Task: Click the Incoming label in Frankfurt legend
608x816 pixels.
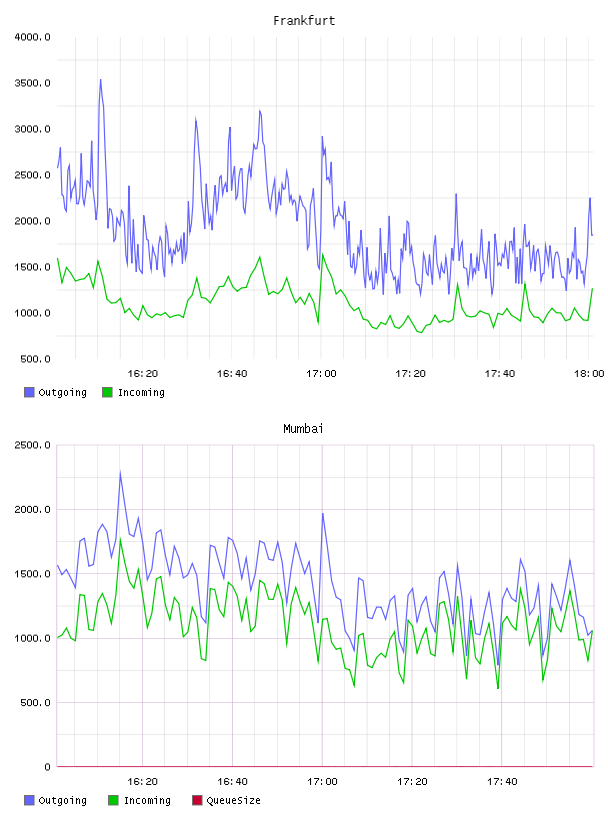Action: tap(141, 392)
